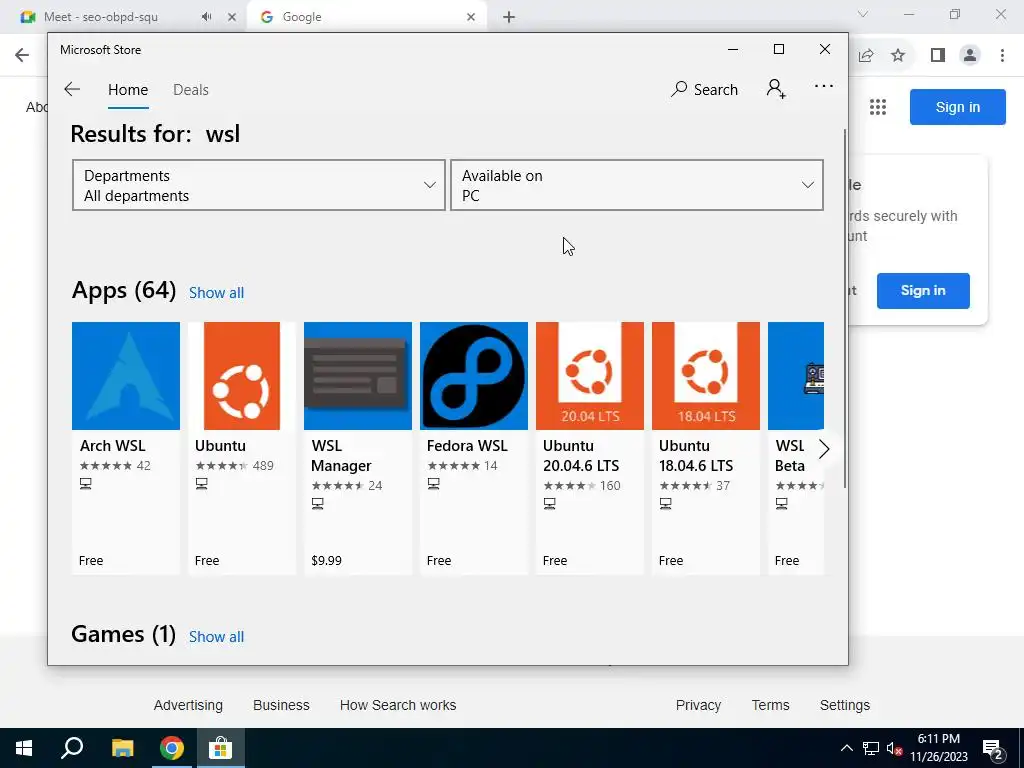Click the sign-in account icon in Store
Screen dimensions: 1024x768
tap(776, 88)
